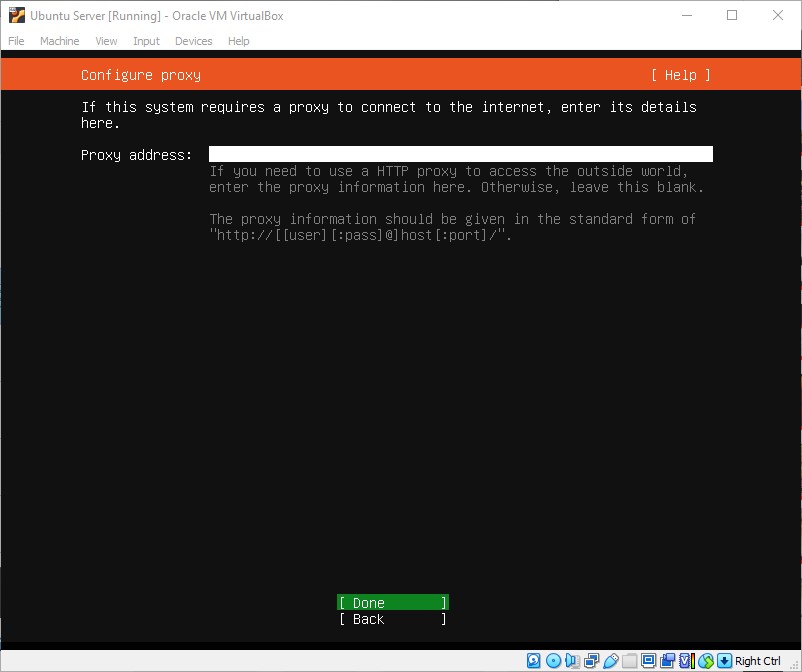Click the resize grip in status bar corner
The image size is (802, 672).
795,665
